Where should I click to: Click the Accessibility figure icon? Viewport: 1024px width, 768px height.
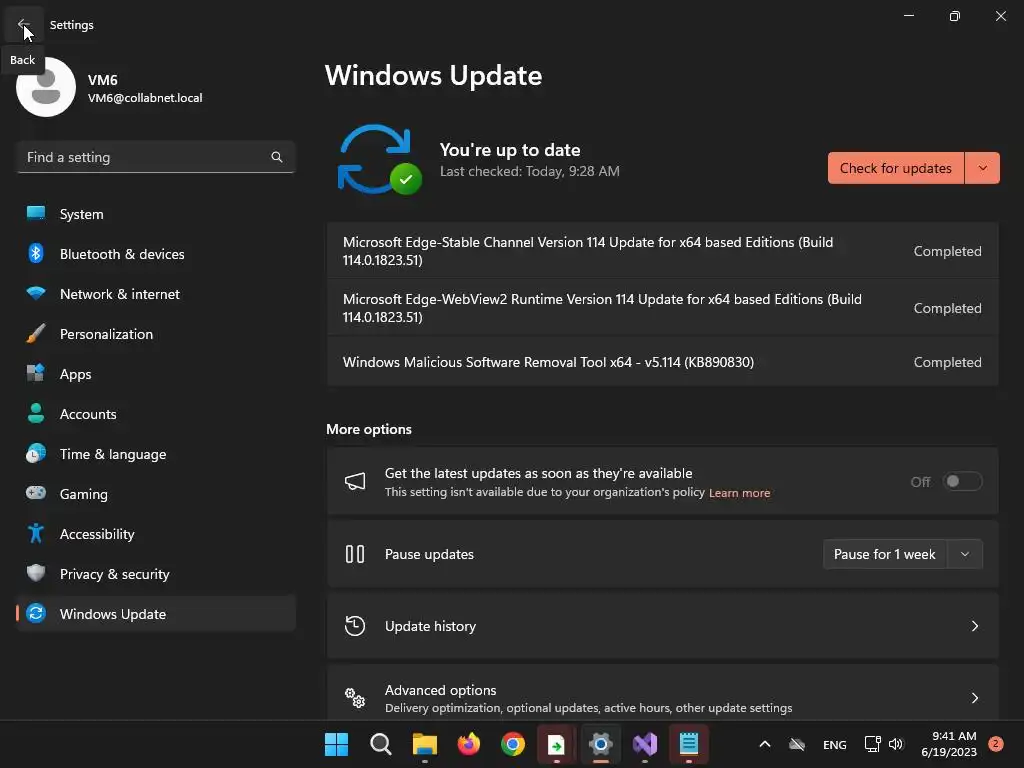(36, 534)
